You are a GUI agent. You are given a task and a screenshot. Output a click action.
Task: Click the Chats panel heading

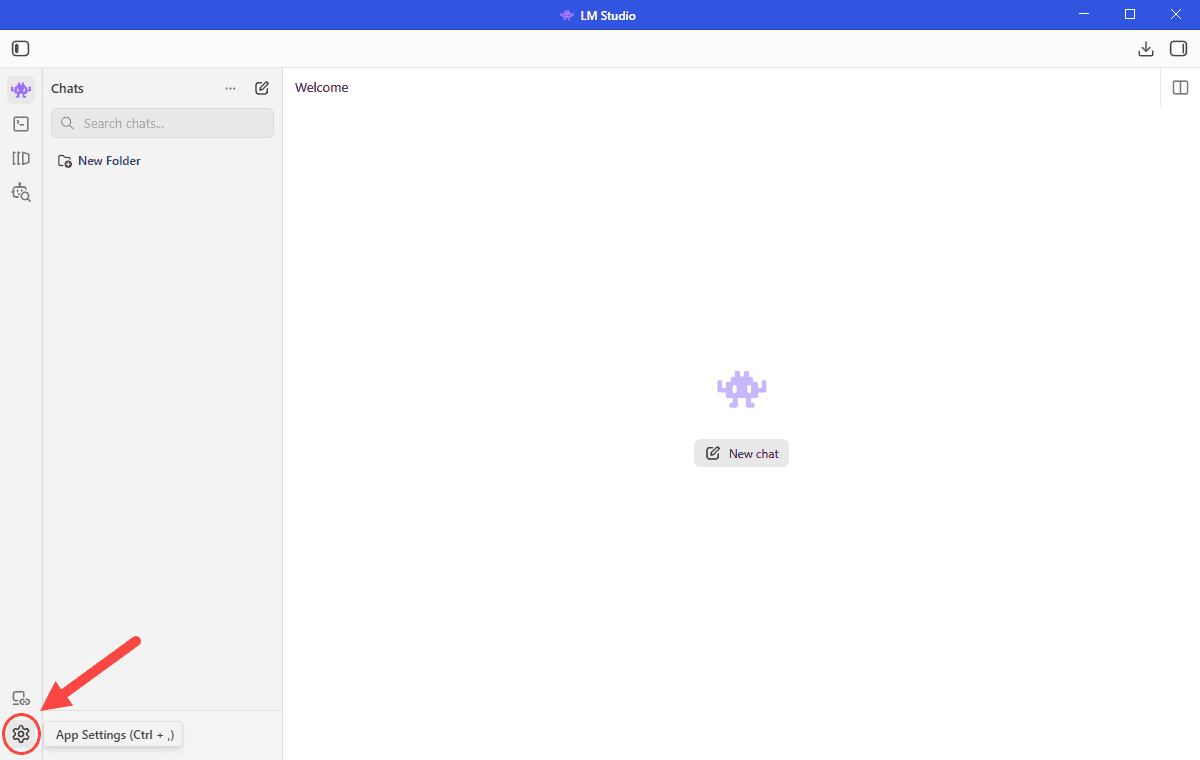67,88
